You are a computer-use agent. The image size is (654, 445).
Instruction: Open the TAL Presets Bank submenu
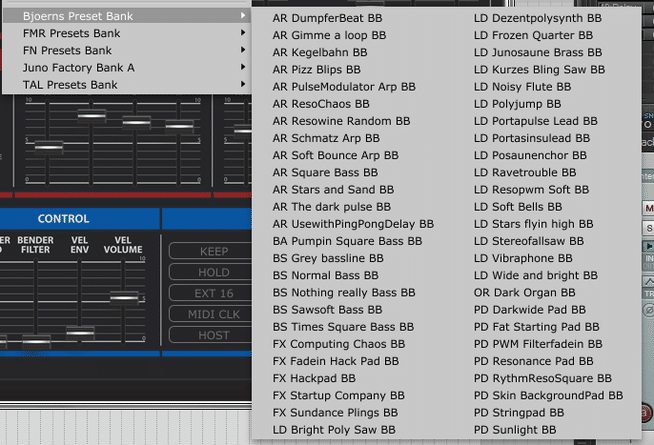pyautogui.click(x=127, y=84)
